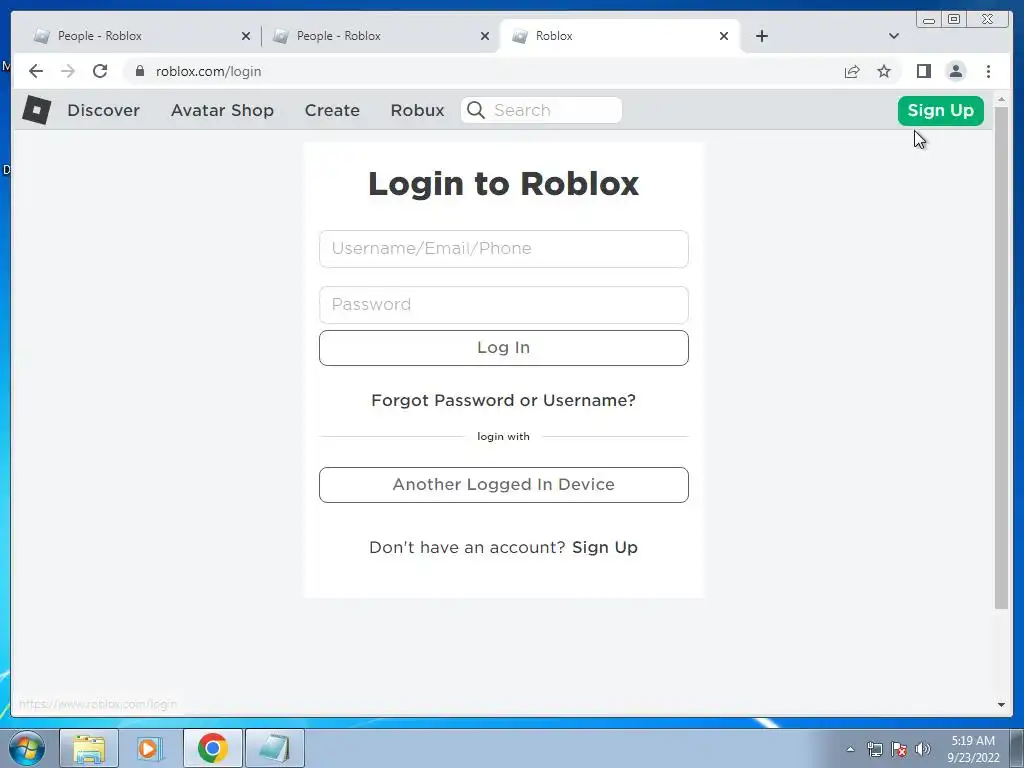Click Another Logged In Device button
Viewport: 1024px width, 768px height.
pyautogui.click(x=504, y=485)
